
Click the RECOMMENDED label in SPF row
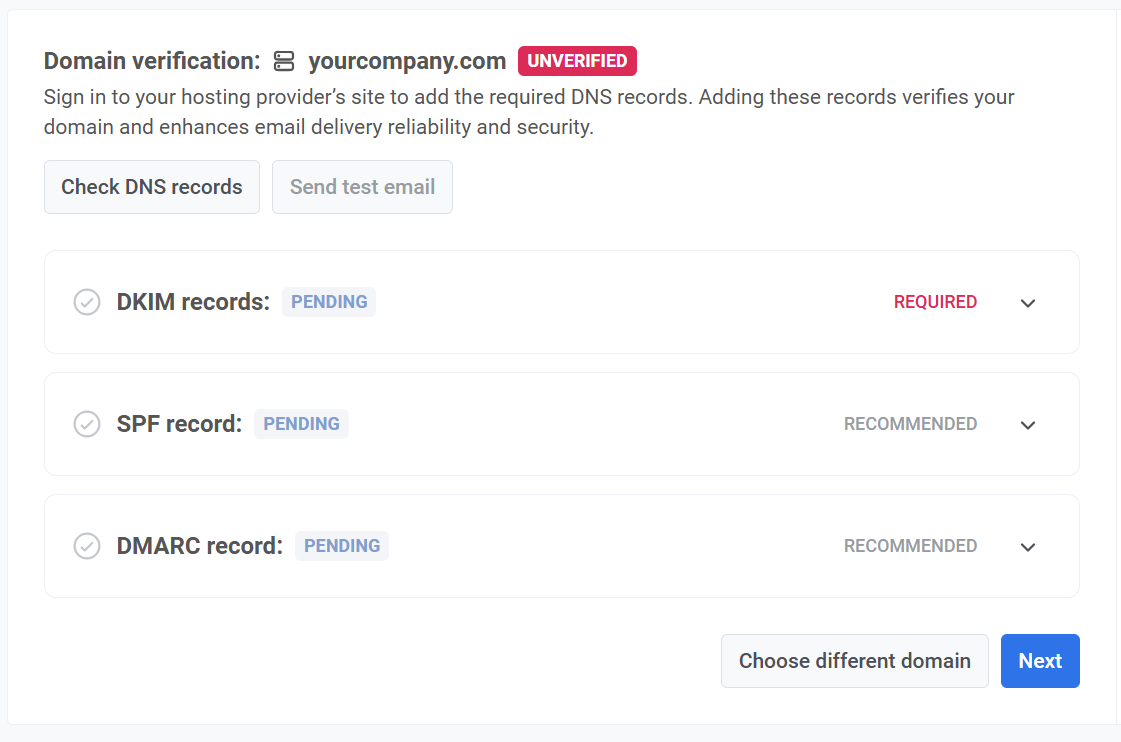(x=910, y=424)
